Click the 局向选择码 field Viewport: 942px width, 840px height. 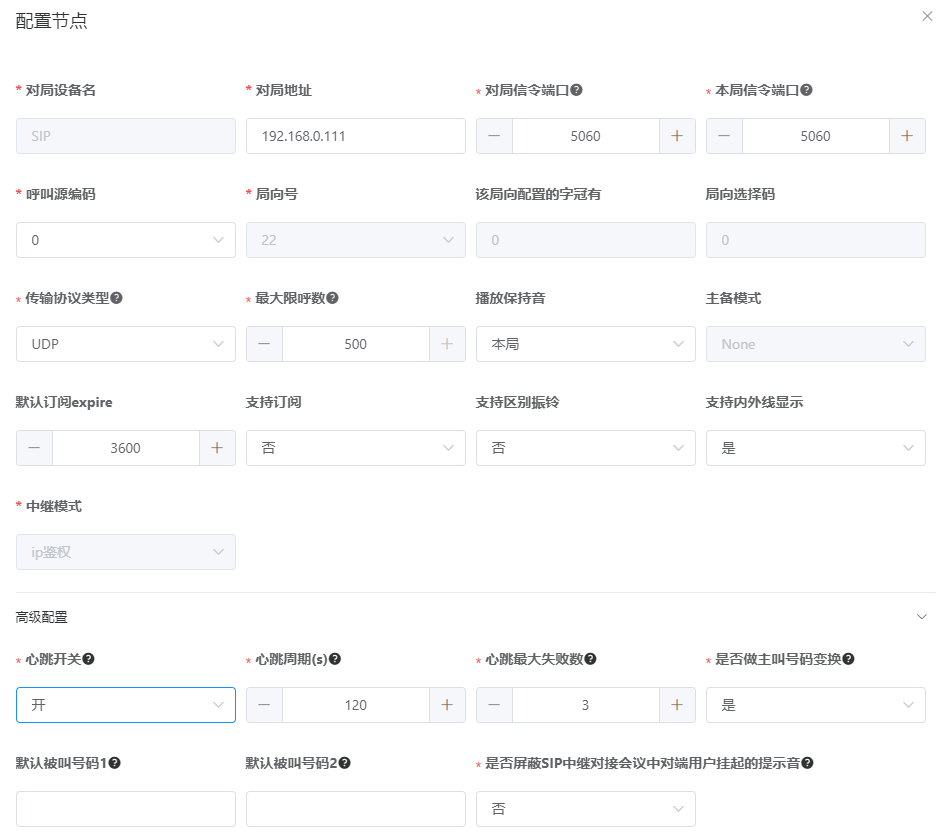click(x=816, y=240)
